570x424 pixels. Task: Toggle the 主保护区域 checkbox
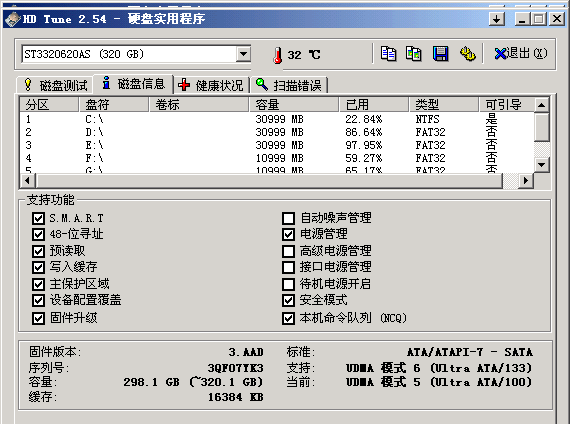39,284
